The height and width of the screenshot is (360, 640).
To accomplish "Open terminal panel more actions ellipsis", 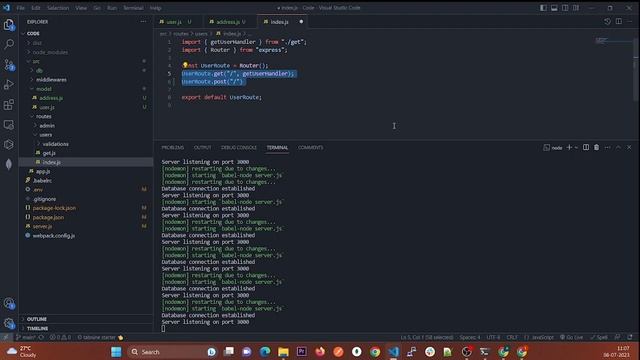I will pyautogui.click(x=607, y=147).
